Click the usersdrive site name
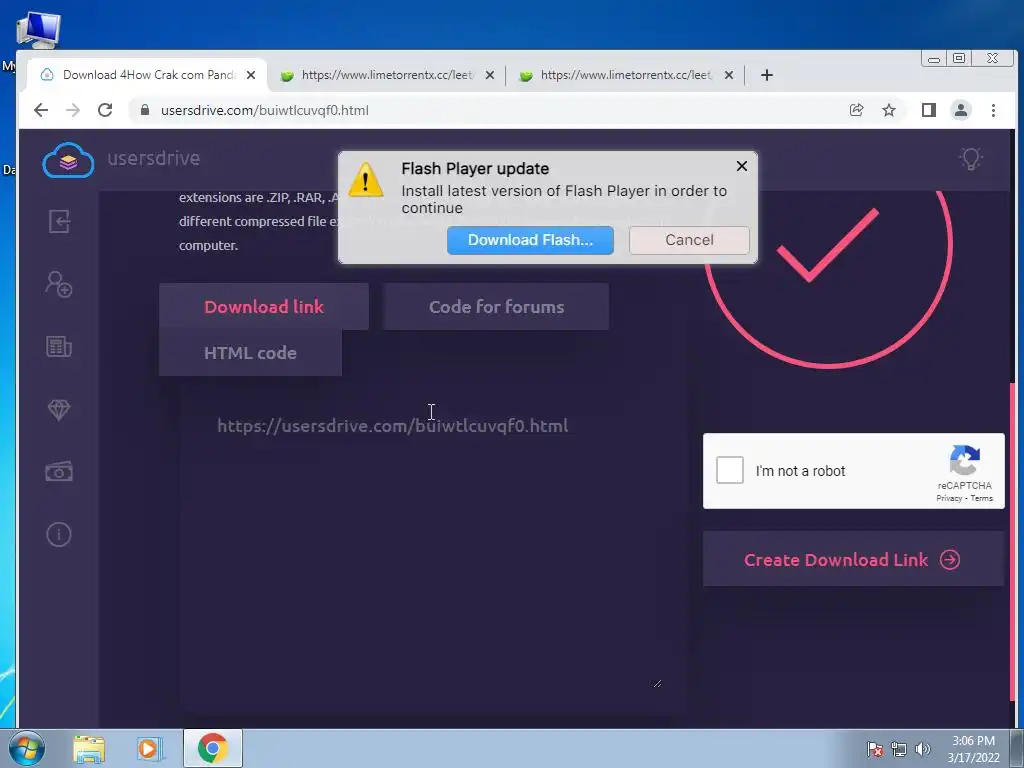Image resolution: width=1024 pixels, height=768 pixels. [x=153, y=158]
